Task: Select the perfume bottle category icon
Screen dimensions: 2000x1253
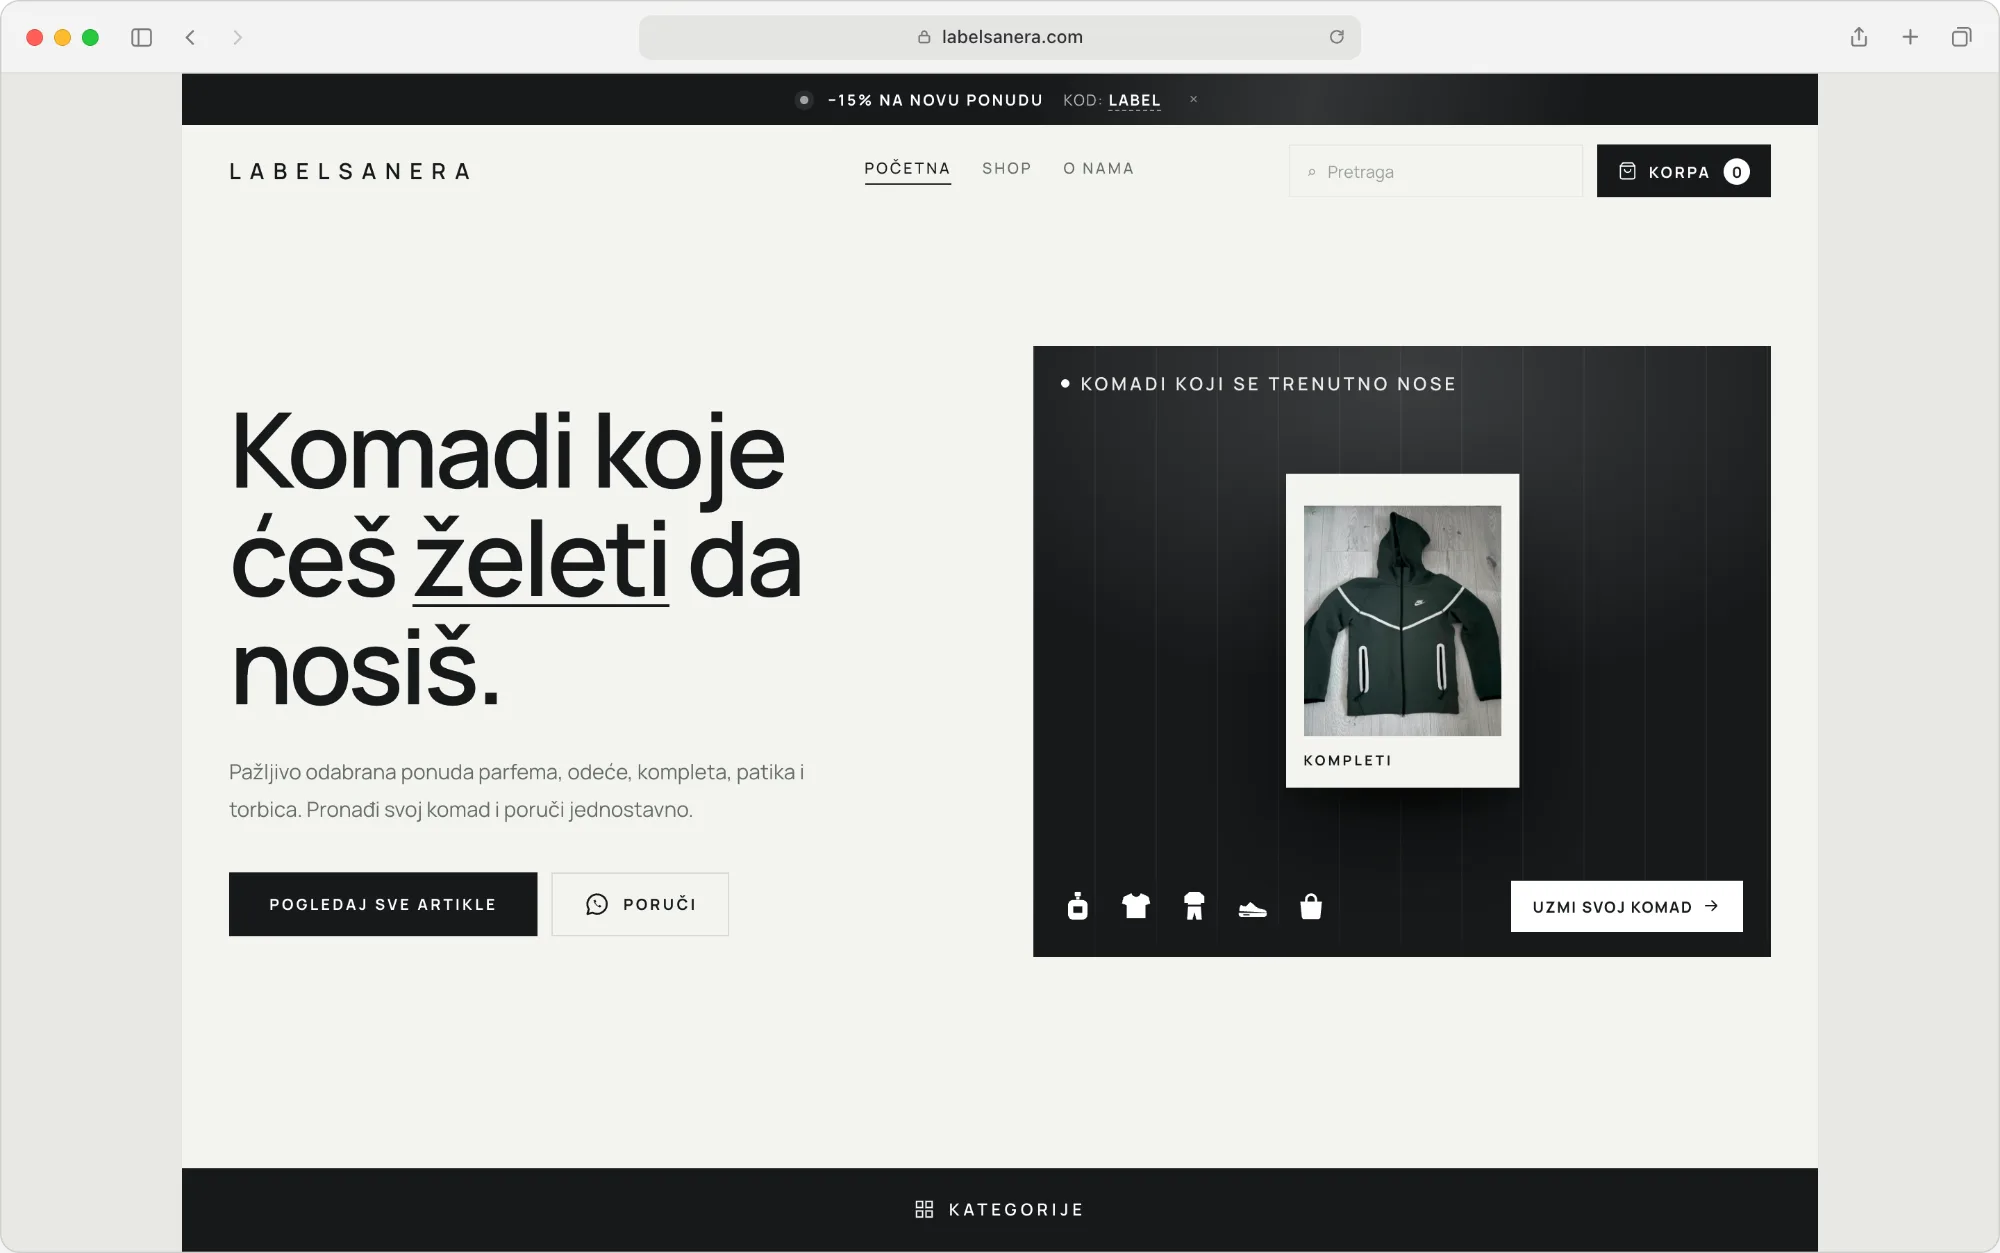Action: click(x=1077, y=906)
